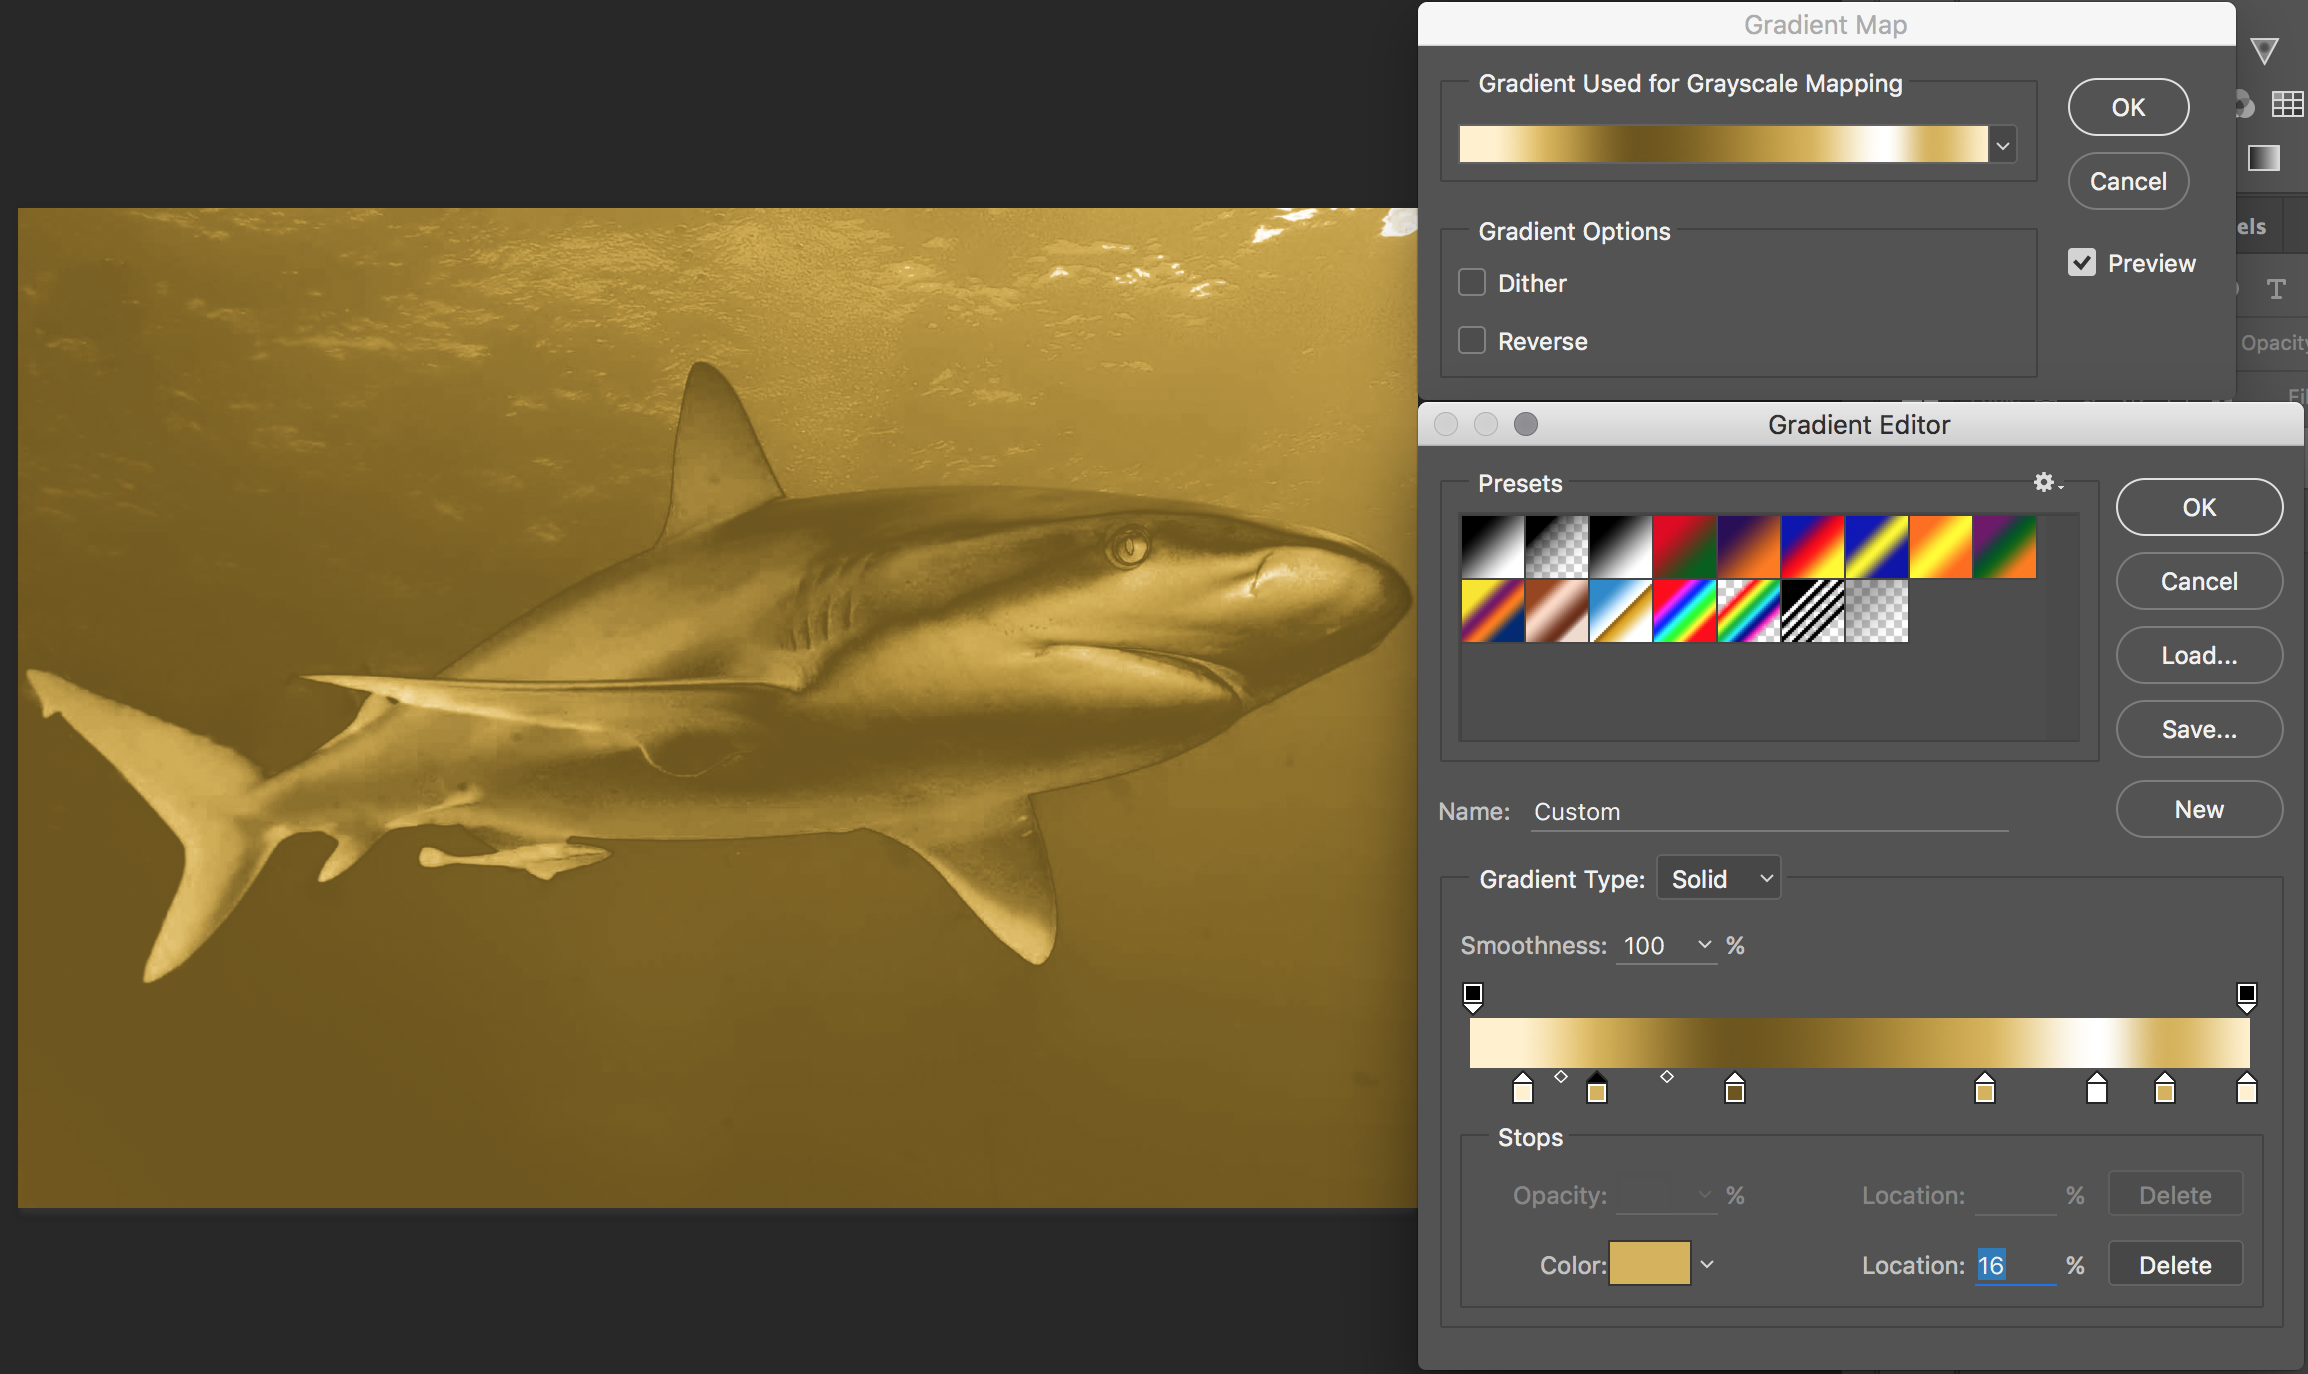Select the left opacity stop above gradient
The width and height of the screenshot is (2308, 1374).
[1473, 997]
